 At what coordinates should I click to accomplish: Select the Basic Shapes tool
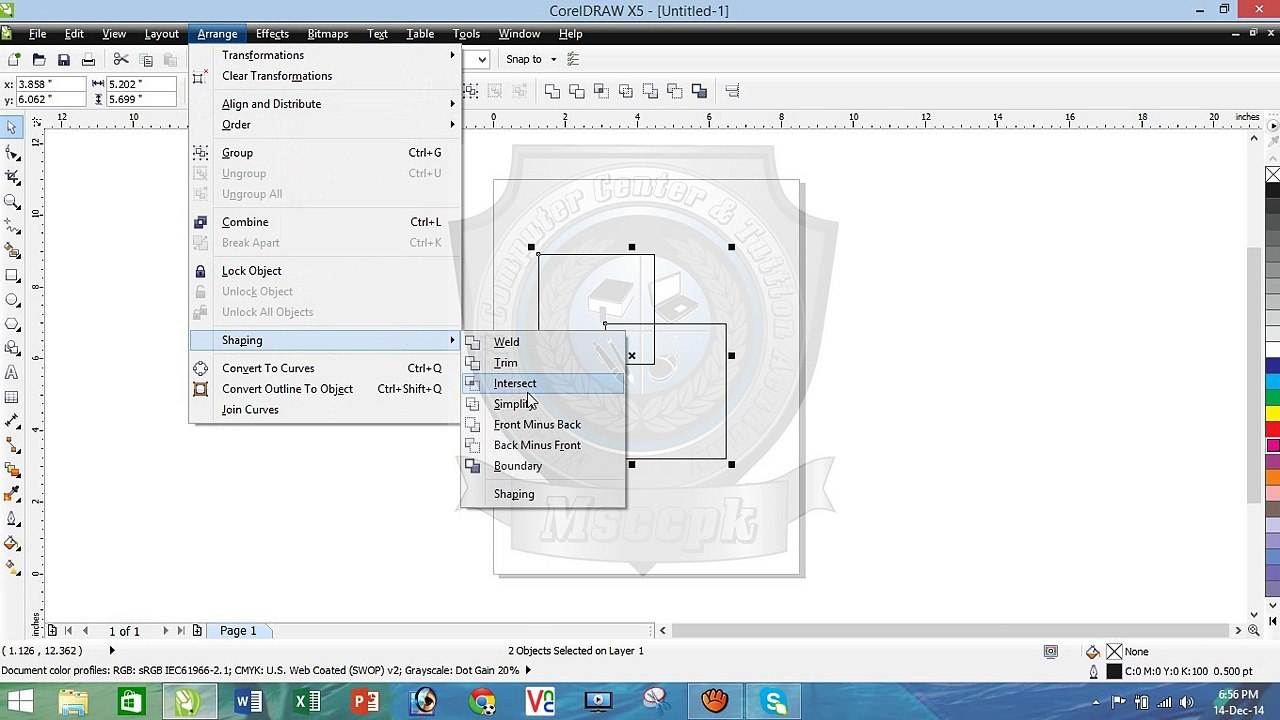point(12,349)
